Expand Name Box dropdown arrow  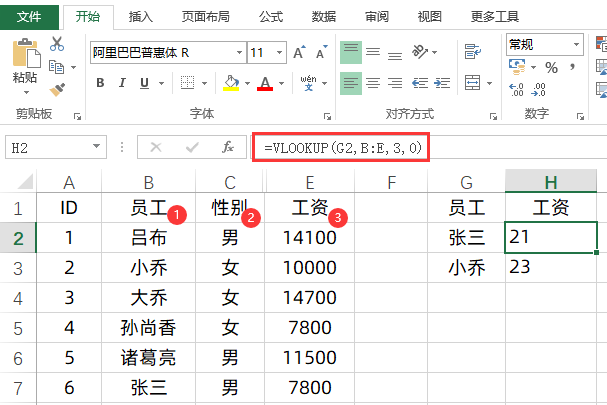(96, 147)
